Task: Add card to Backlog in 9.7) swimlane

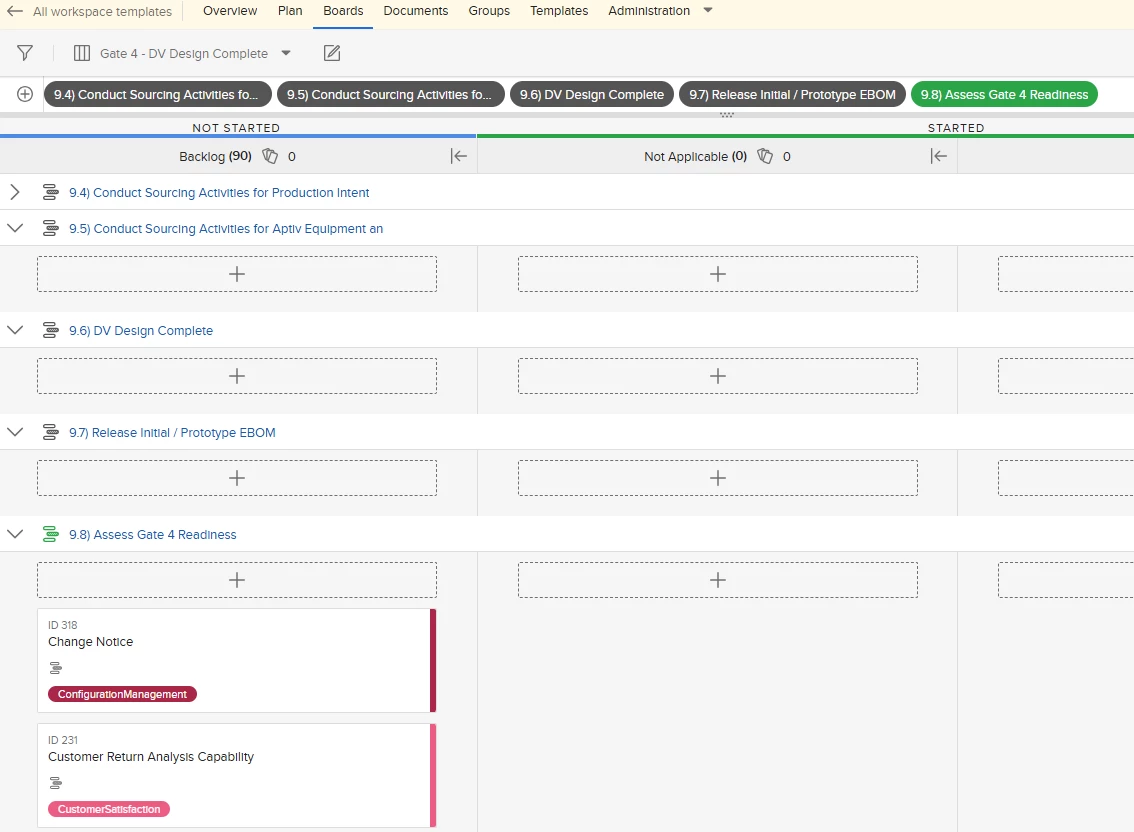Action: (236, 478)
